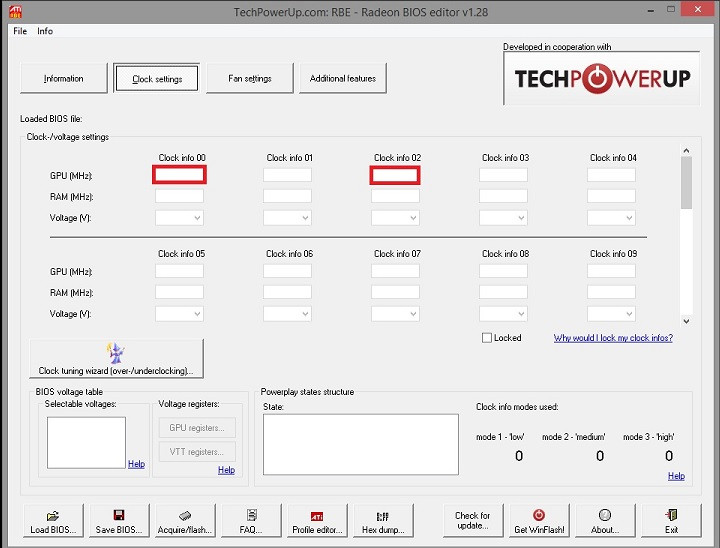Switch to the Fan settings tab
Viewport: 720px width, 548px height.
coord(250,79)
